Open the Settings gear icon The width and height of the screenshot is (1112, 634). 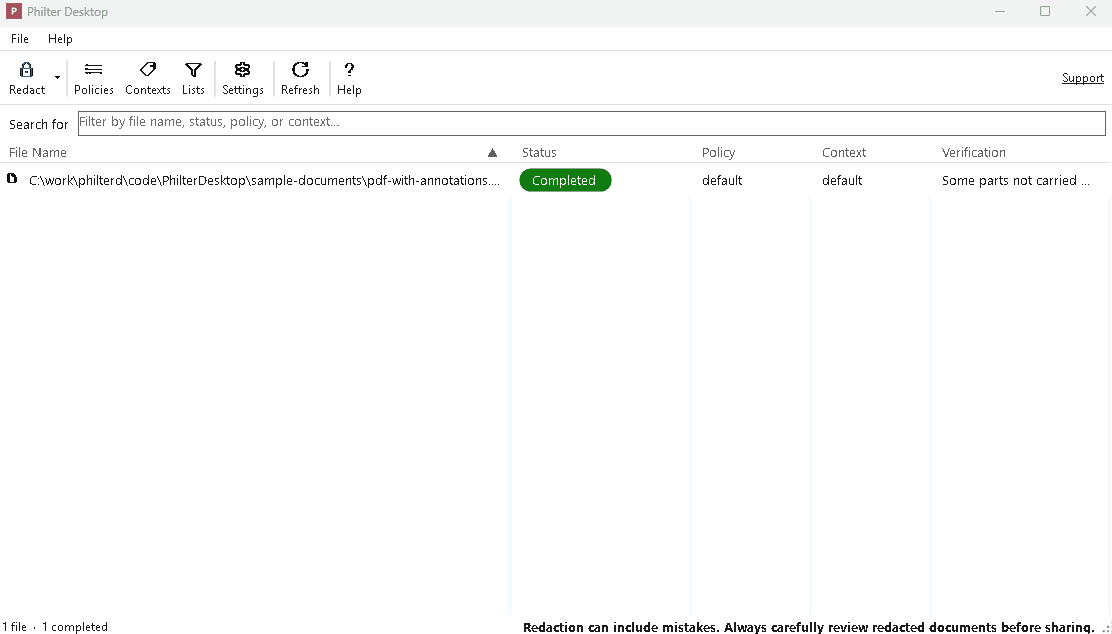click(243, 69)
